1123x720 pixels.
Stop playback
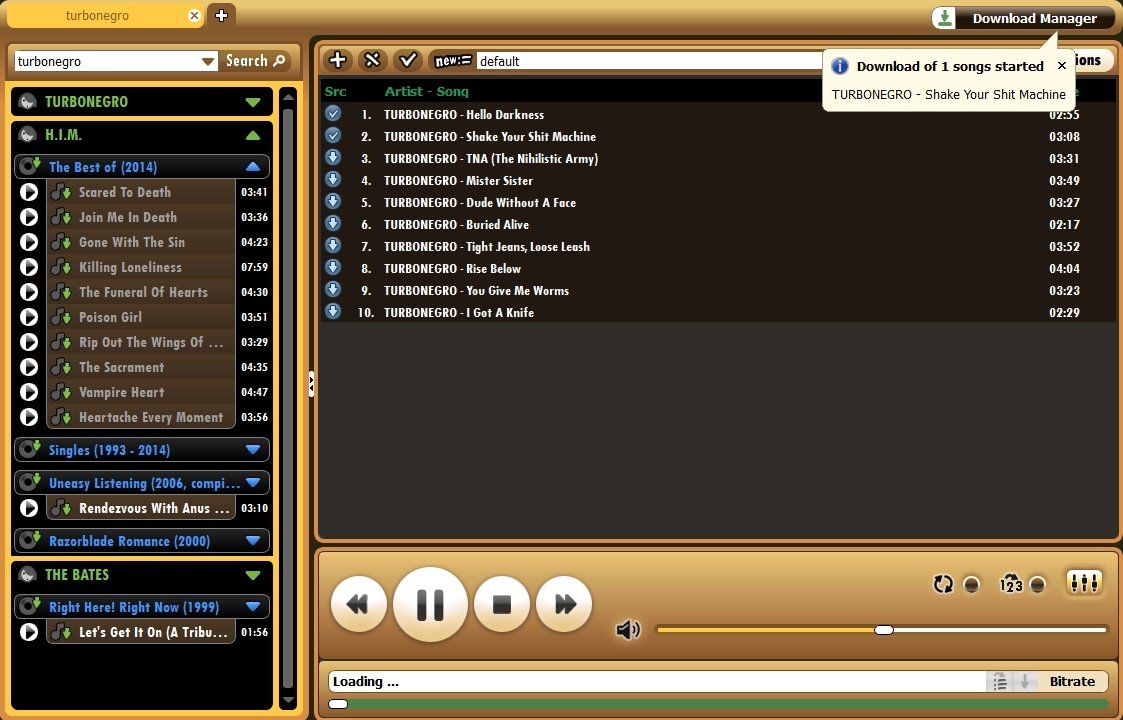tap(502, 605)
